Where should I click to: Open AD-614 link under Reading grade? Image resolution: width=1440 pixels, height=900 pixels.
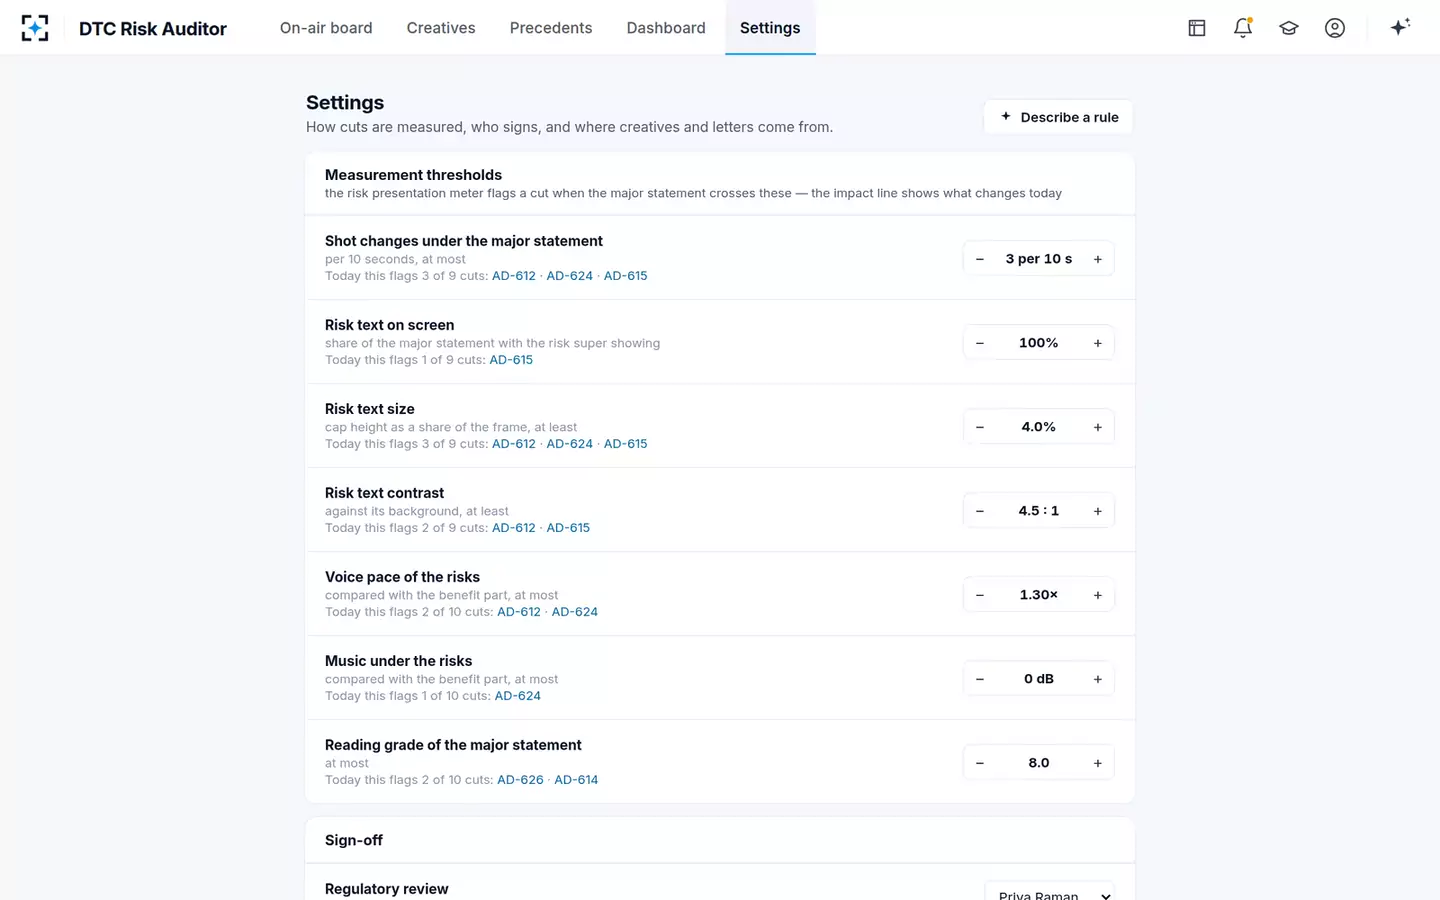click(576, 780)
